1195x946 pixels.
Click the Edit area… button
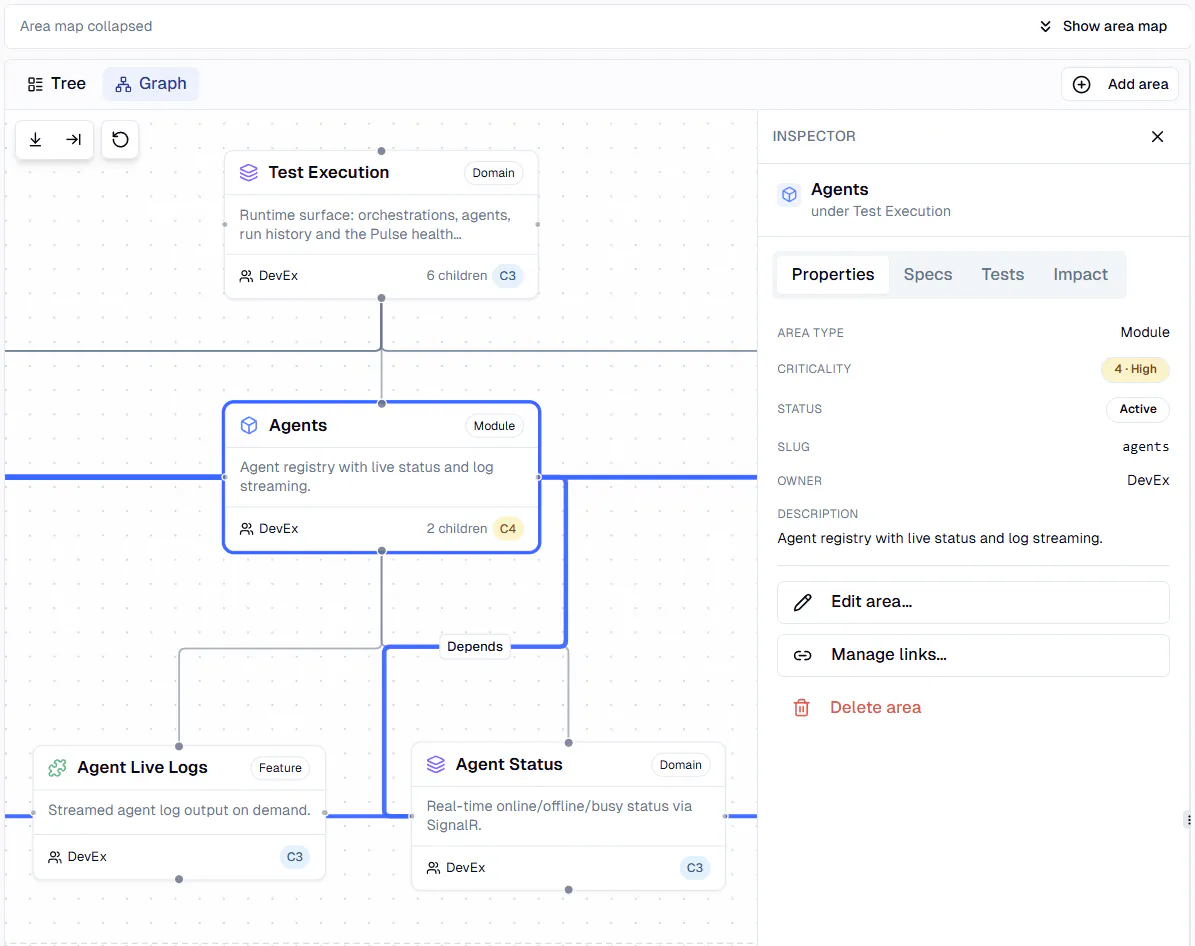pos(972,602)
